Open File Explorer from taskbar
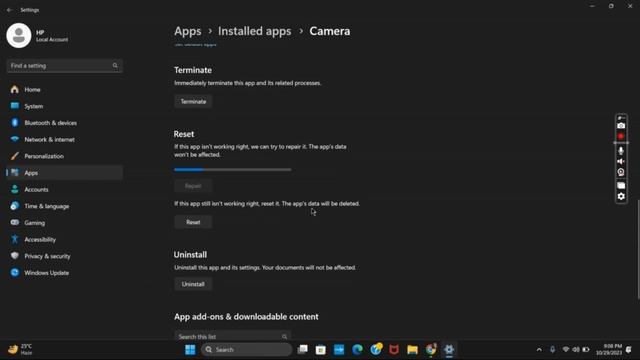This screenshot has width=640, height=360. click(x=412, y=350)
